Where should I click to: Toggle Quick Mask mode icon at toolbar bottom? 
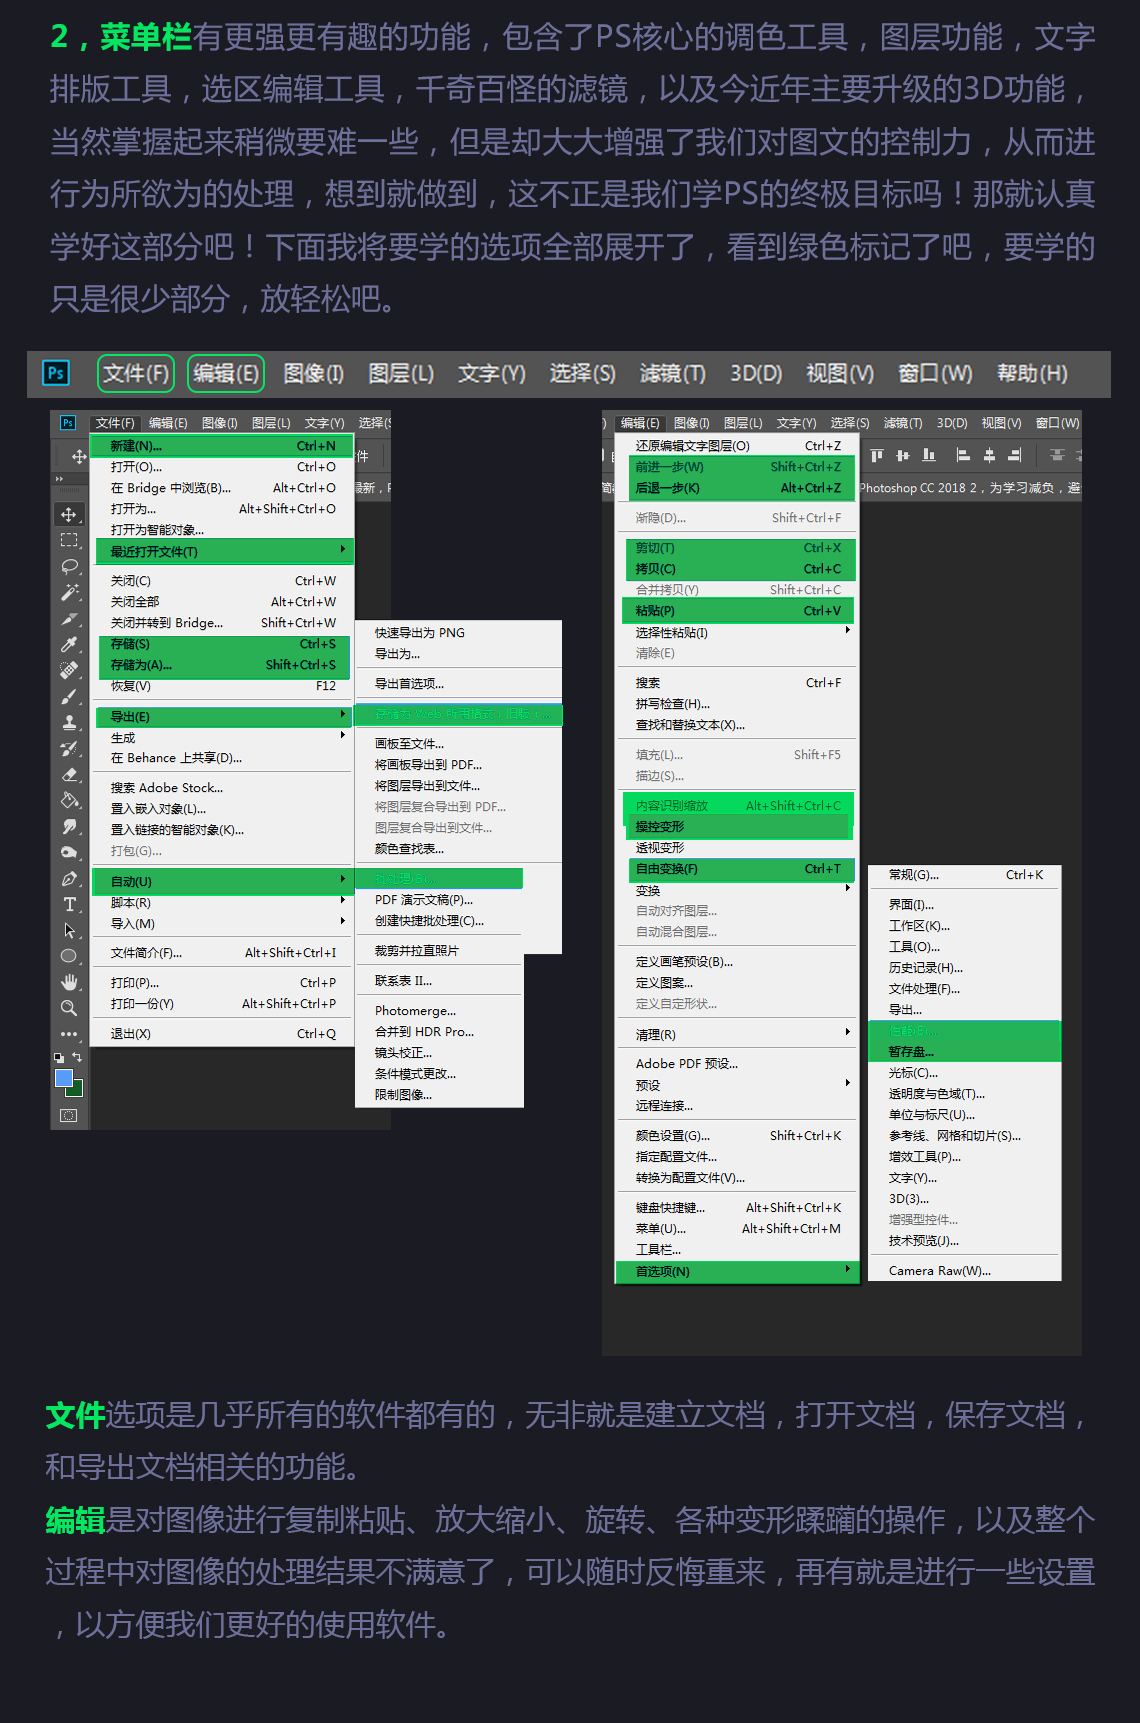[x=69, y=1115]
